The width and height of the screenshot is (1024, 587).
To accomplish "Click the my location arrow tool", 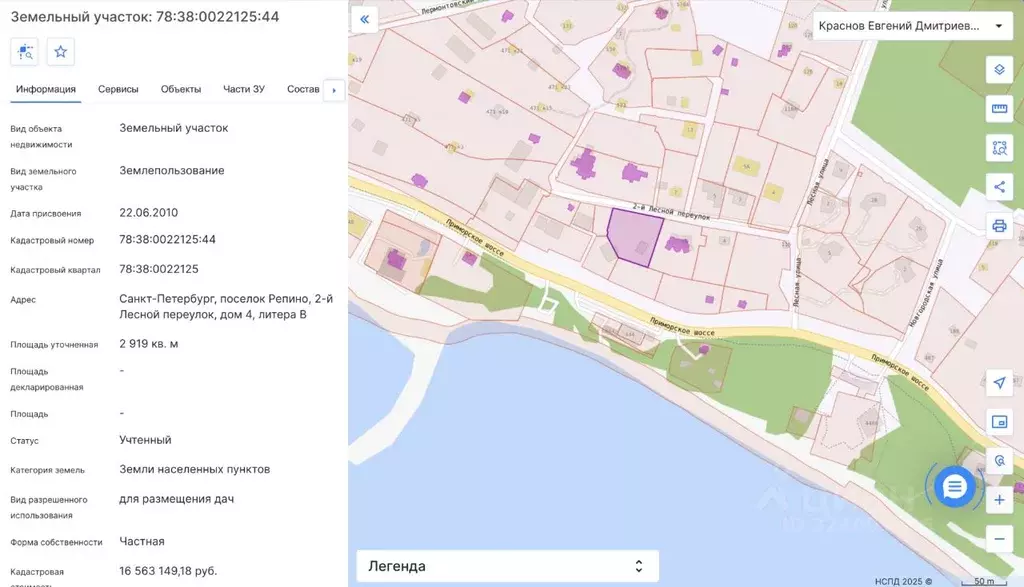I will click(999, 382).
